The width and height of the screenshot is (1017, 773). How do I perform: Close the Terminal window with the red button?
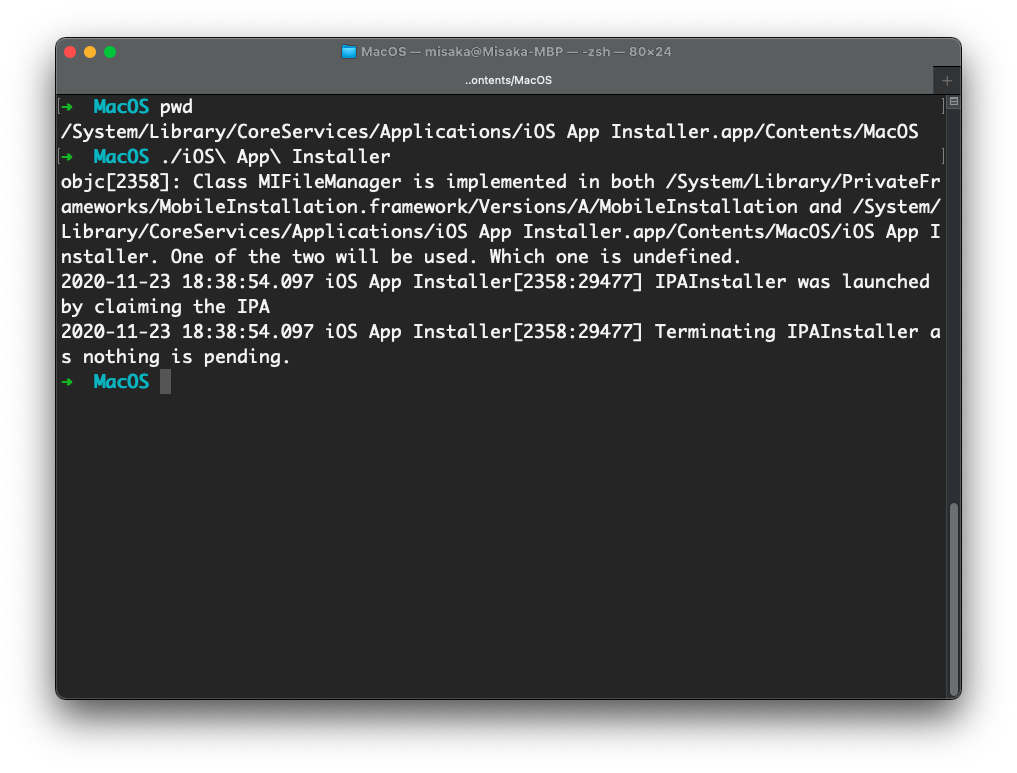(x=70, y=52)
